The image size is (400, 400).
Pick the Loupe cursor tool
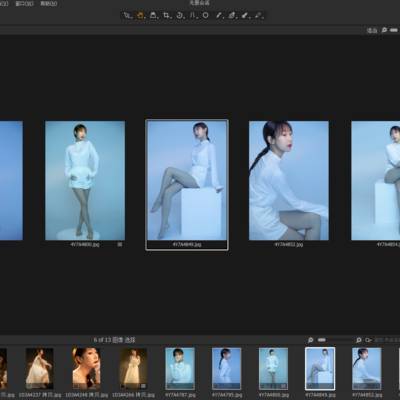coord(153,15)
